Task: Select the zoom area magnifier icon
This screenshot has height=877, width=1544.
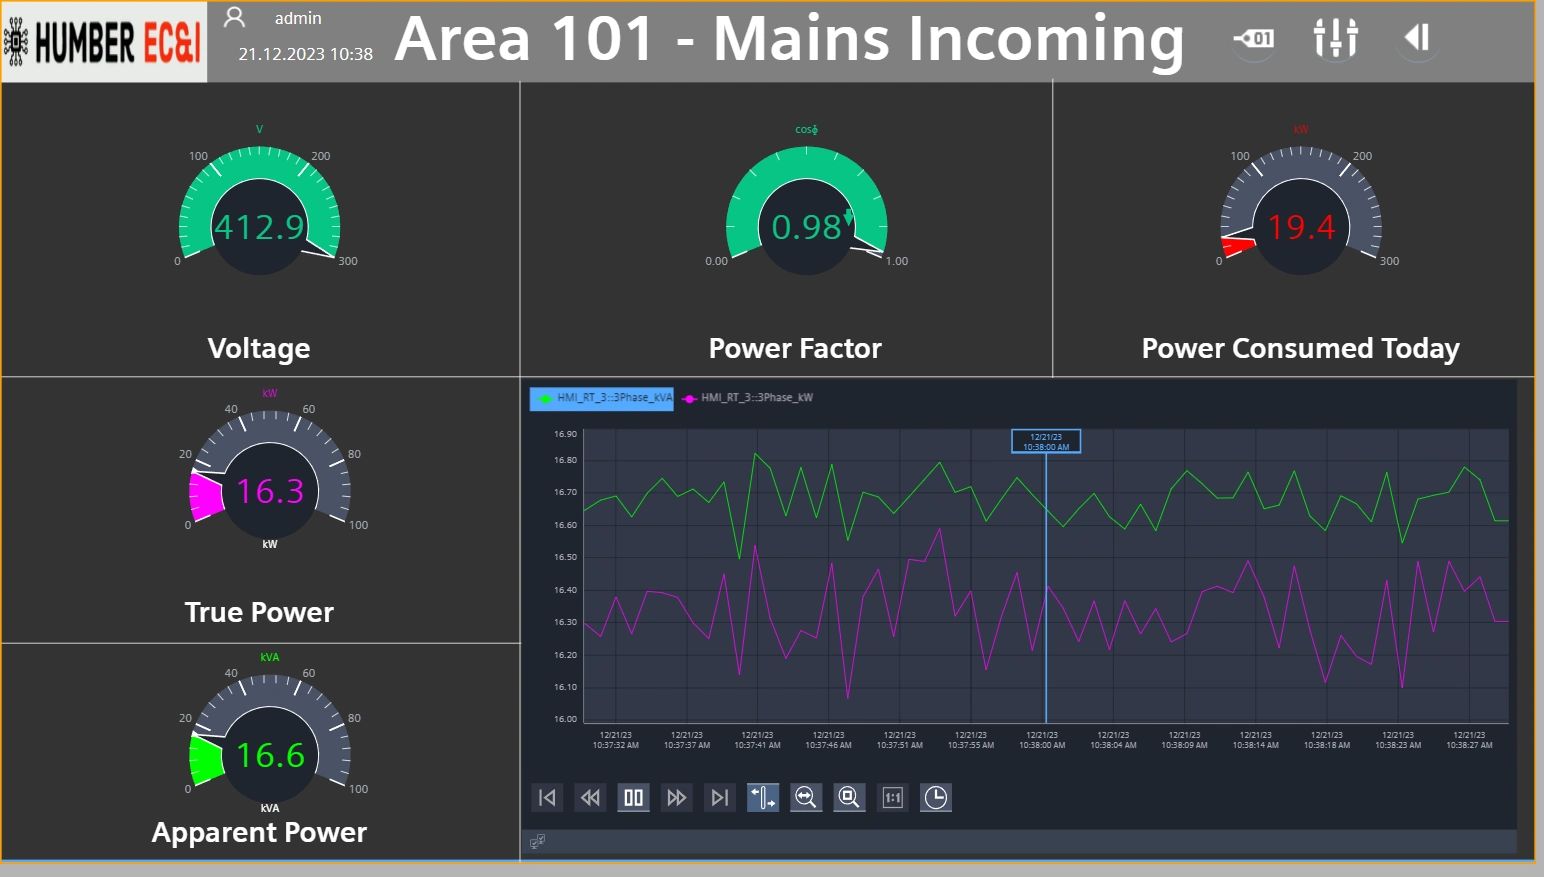Action: pos(849,797)
